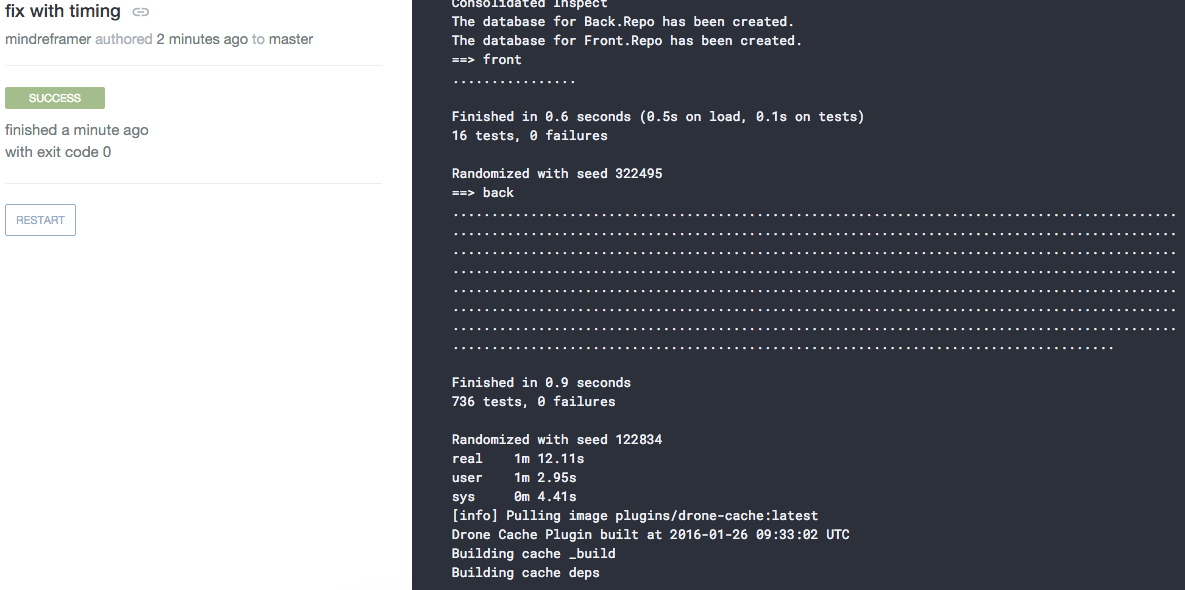Restart the build with RESTART button

[40, 220]
